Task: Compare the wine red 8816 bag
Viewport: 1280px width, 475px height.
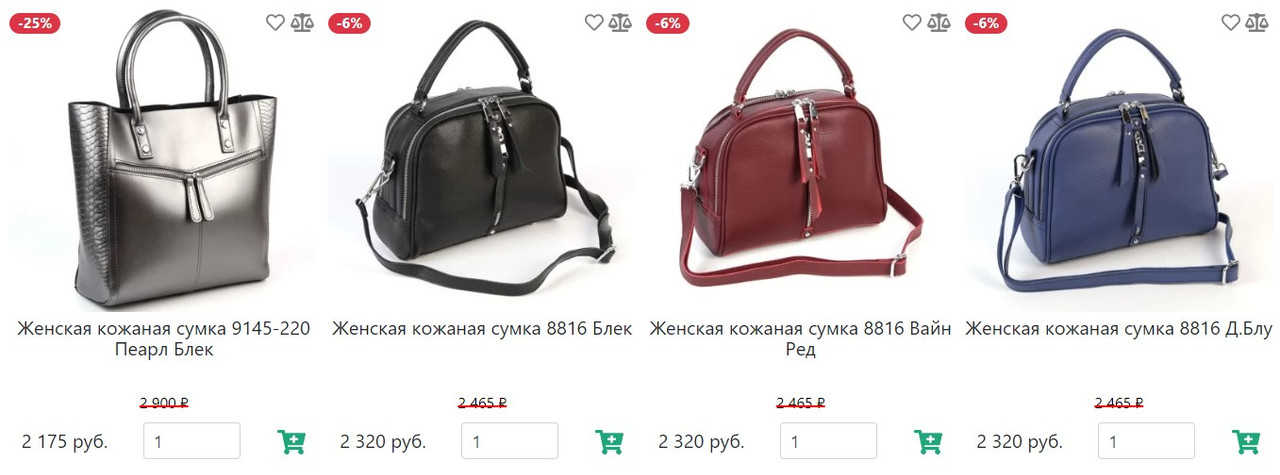Action: click(x=938, y=22)
